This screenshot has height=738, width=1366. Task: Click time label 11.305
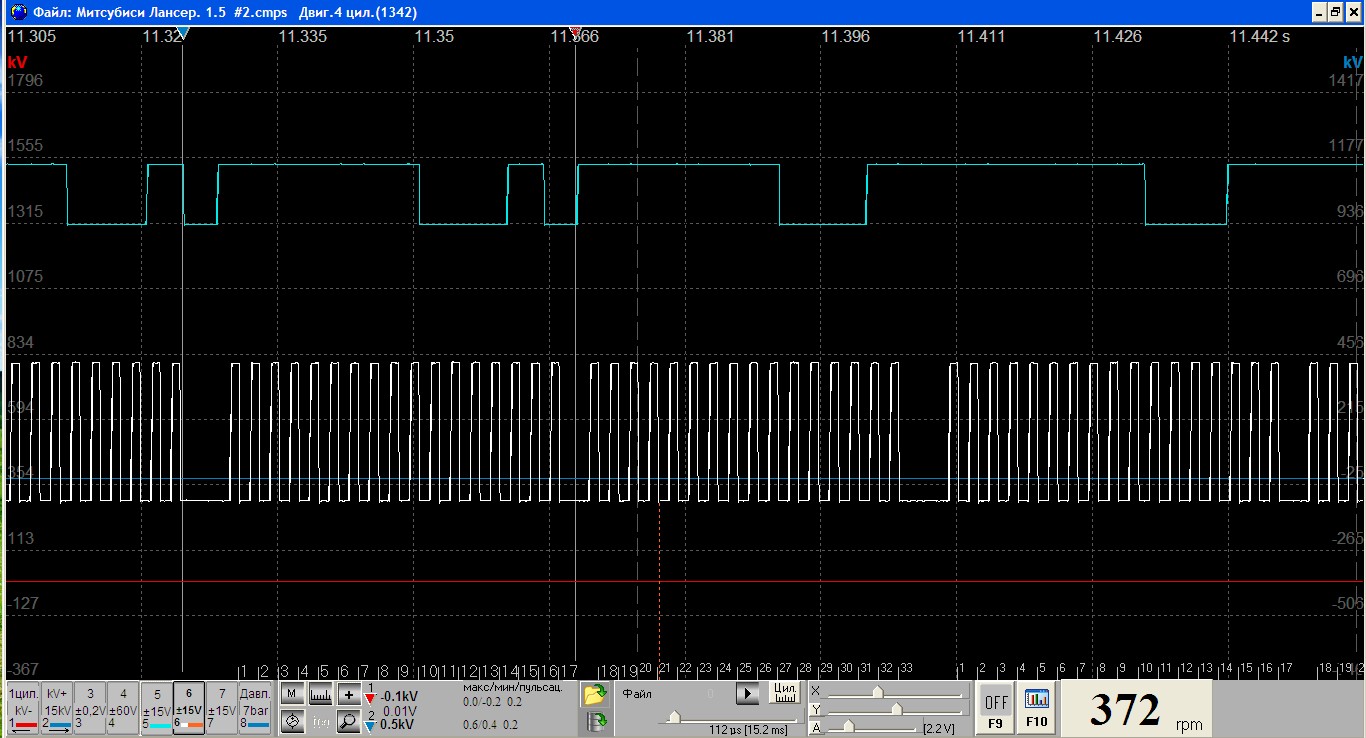31,36
